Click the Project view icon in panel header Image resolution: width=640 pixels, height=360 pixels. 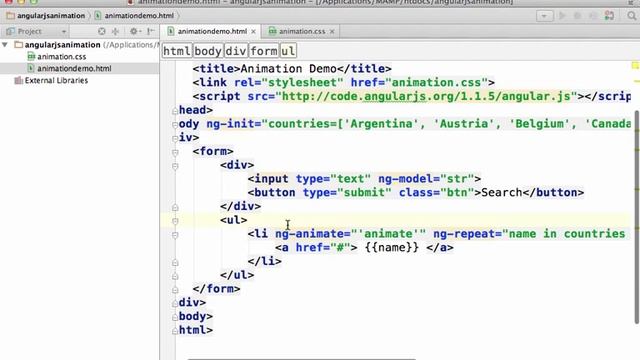pyautogui.click(x=11, y=31)
